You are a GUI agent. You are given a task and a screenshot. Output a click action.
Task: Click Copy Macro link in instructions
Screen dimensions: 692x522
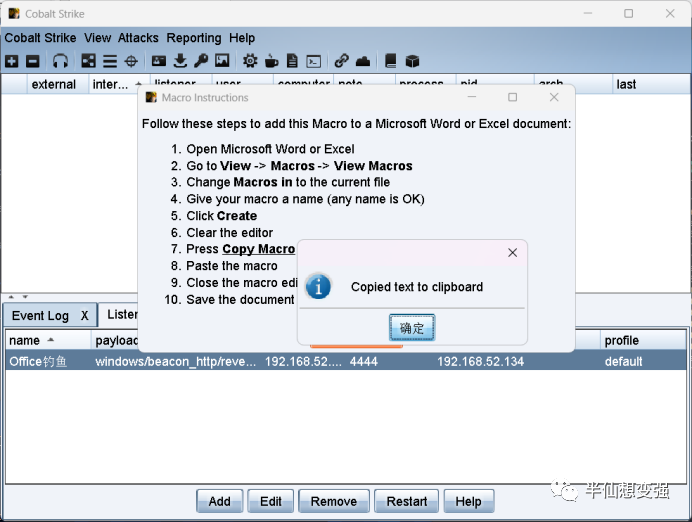[x=258, y=249]
